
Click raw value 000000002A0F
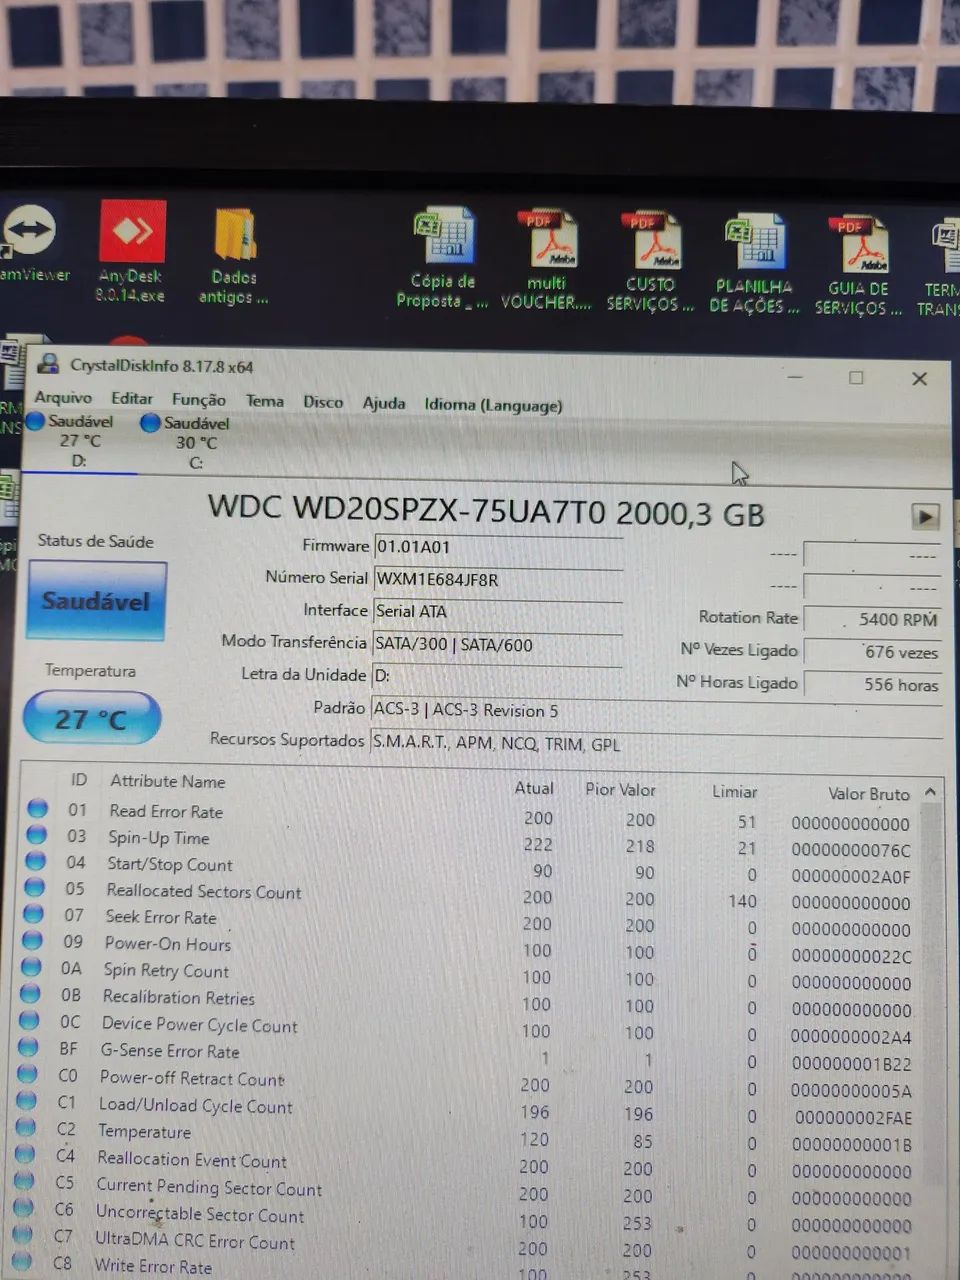(851, 877)
